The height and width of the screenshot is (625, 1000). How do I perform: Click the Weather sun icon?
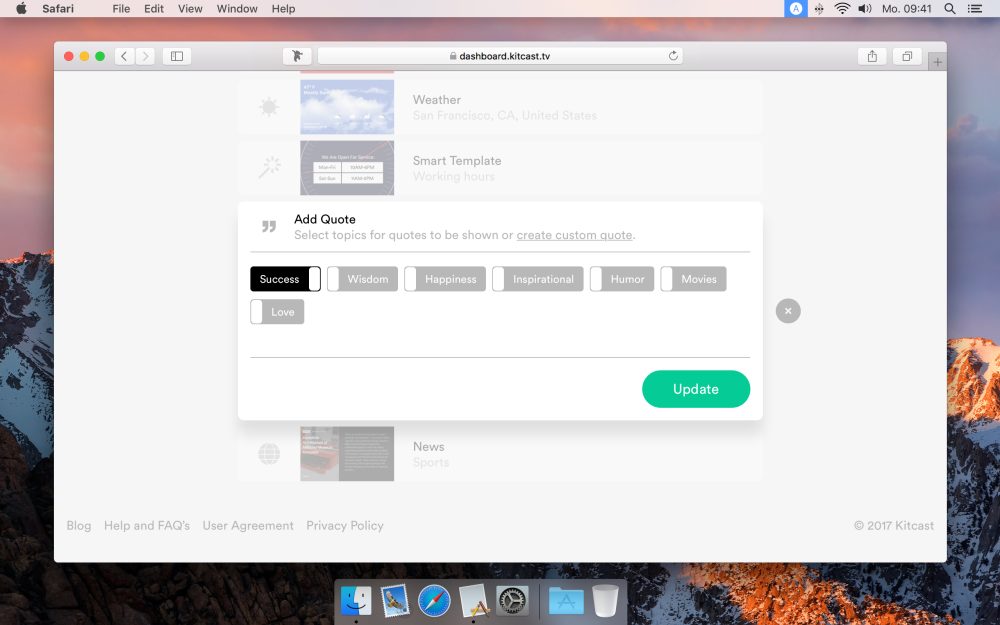[269, 107]
